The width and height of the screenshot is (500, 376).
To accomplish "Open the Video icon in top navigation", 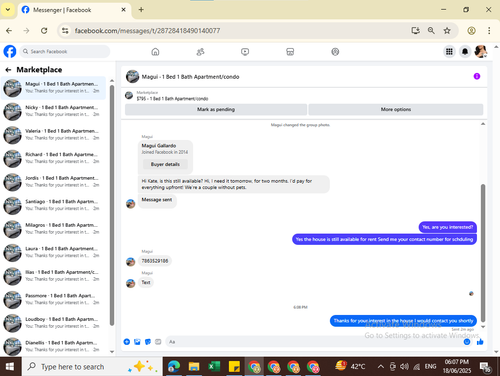I will click(x=245, y=52).
